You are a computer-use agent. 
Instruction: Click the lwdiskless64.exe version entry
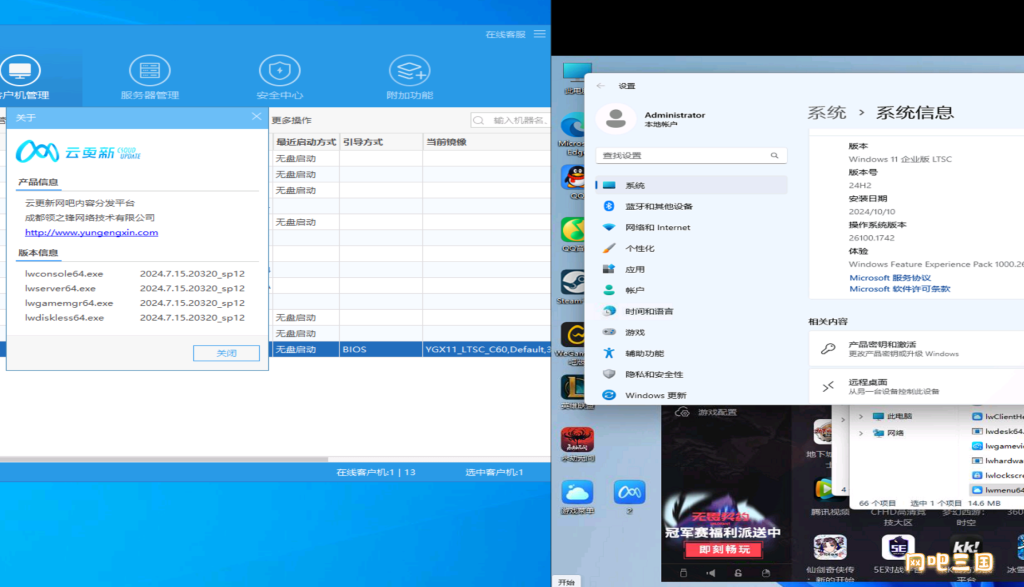135,317
